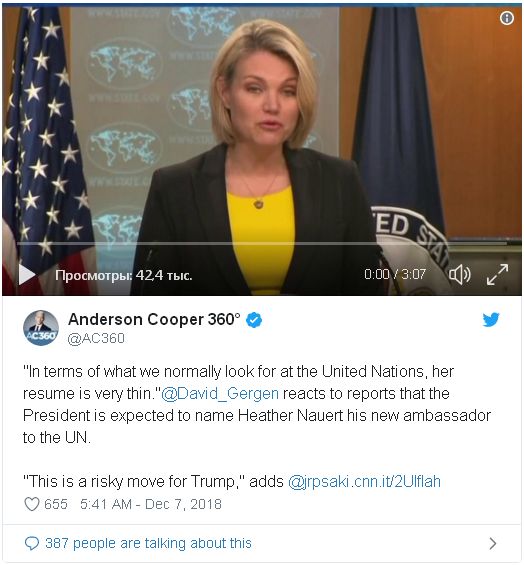Click the @AC360 handle
524x565 pixels.
point(96,338)
